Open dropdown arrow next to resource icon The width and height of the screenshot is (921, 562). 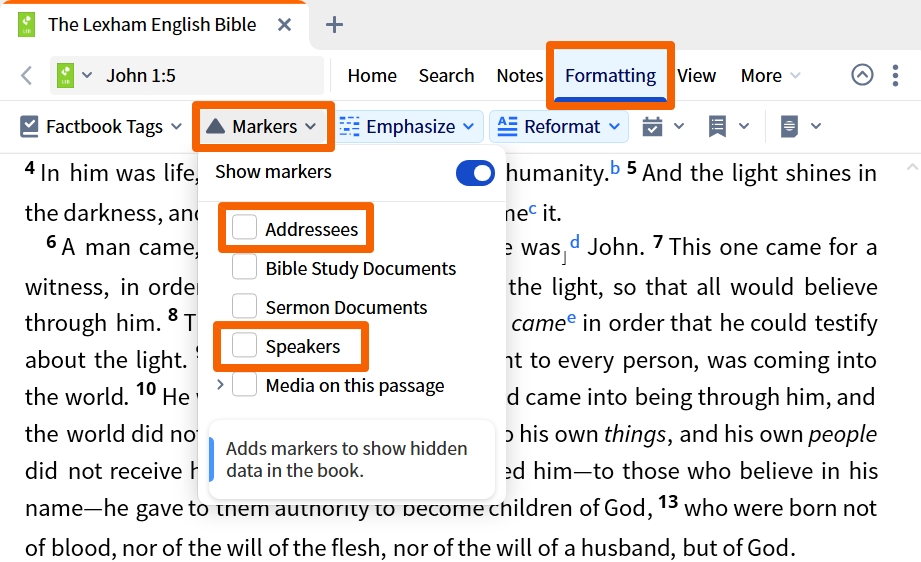[87, 75]
